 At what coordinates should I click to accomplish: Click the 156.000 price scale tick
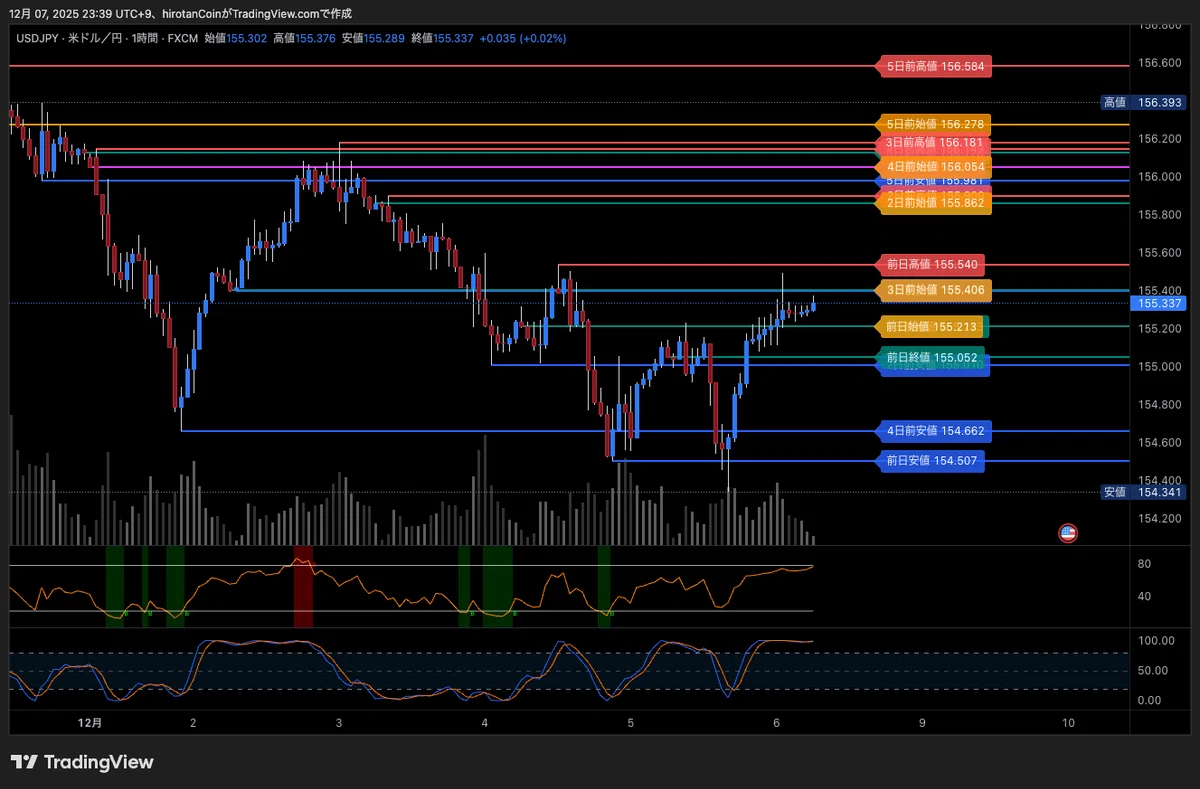[1158, 177]
